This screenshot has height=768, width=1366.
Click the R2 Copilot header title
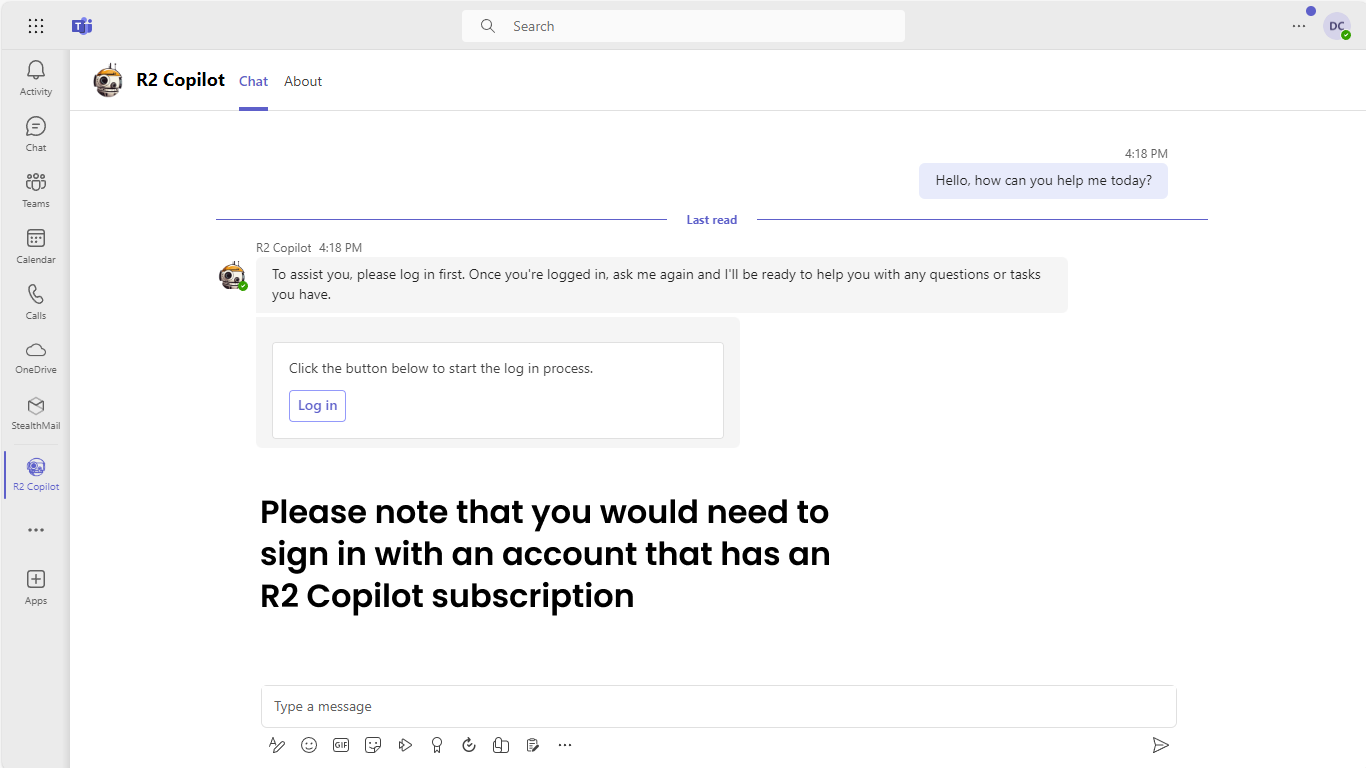181,80
